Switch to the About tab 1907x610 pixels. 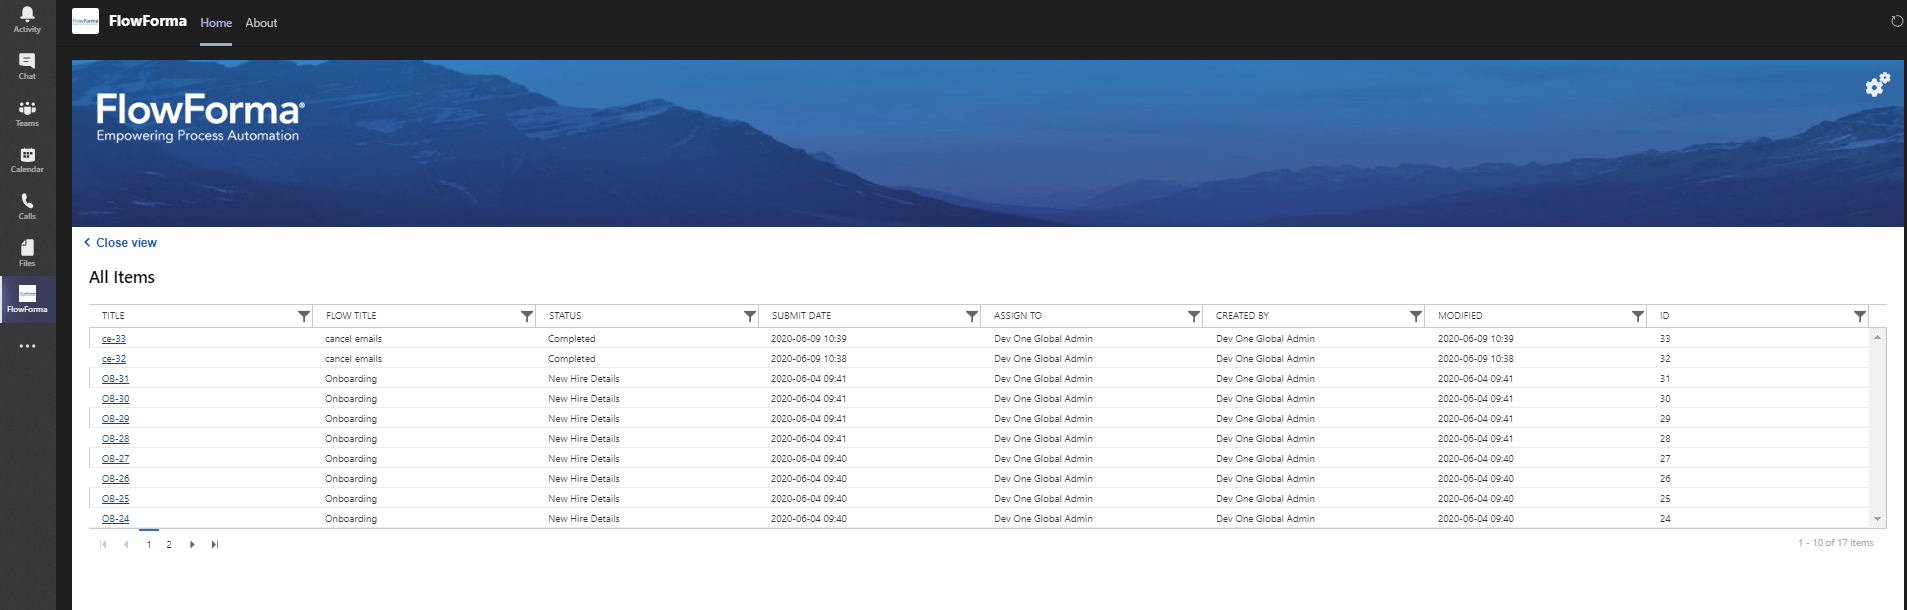261,23
